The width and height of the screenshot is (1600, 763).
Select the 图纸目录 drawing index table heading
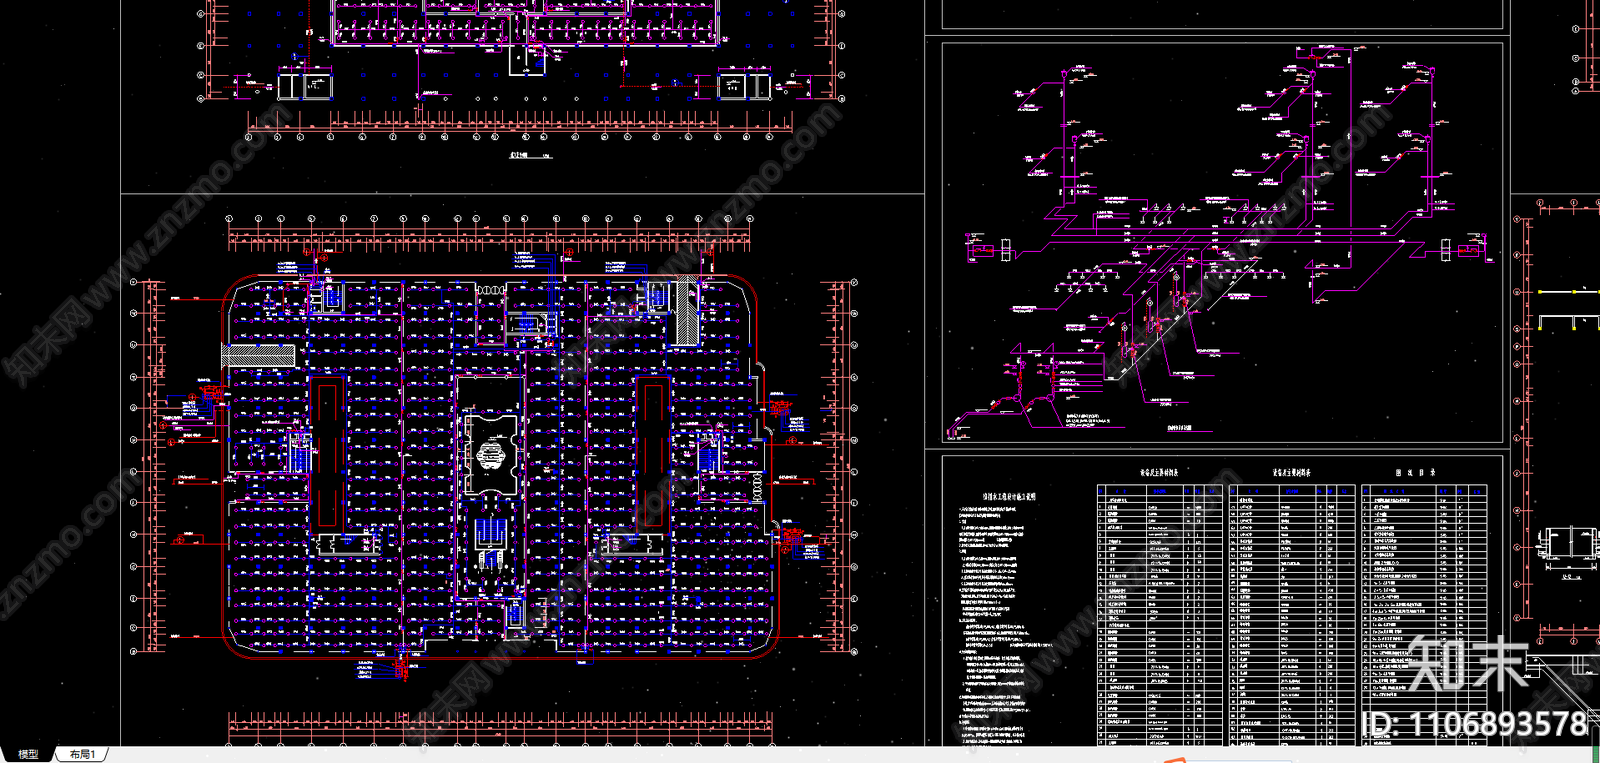(1415, 472)
